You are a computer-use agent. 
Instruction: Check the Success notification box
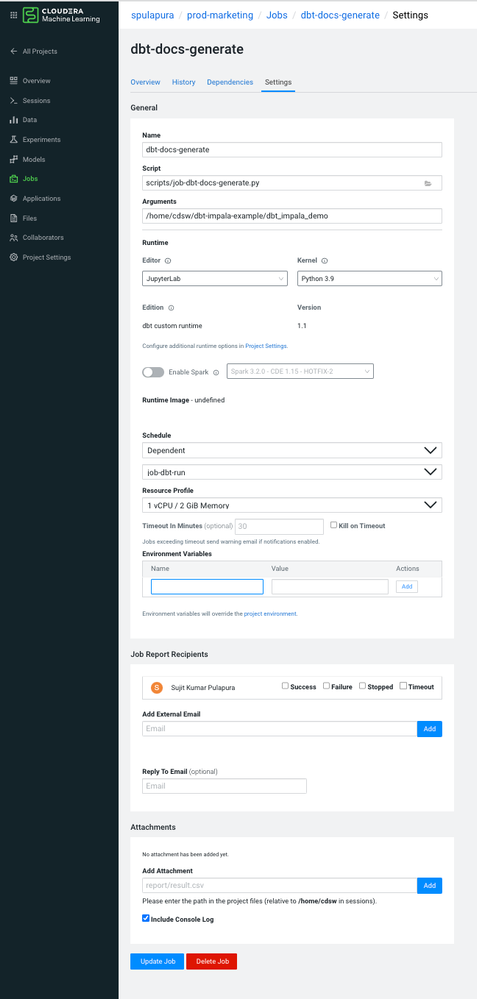pyautogui.click(x=285, y=686)
